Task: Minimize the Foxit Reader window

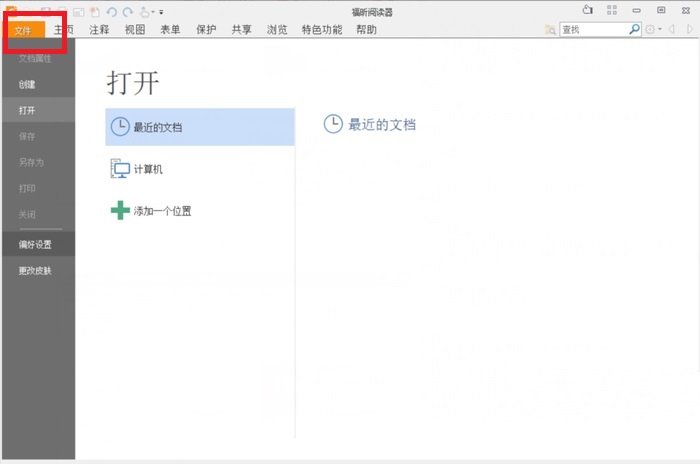Action: [x=637, y=10]
